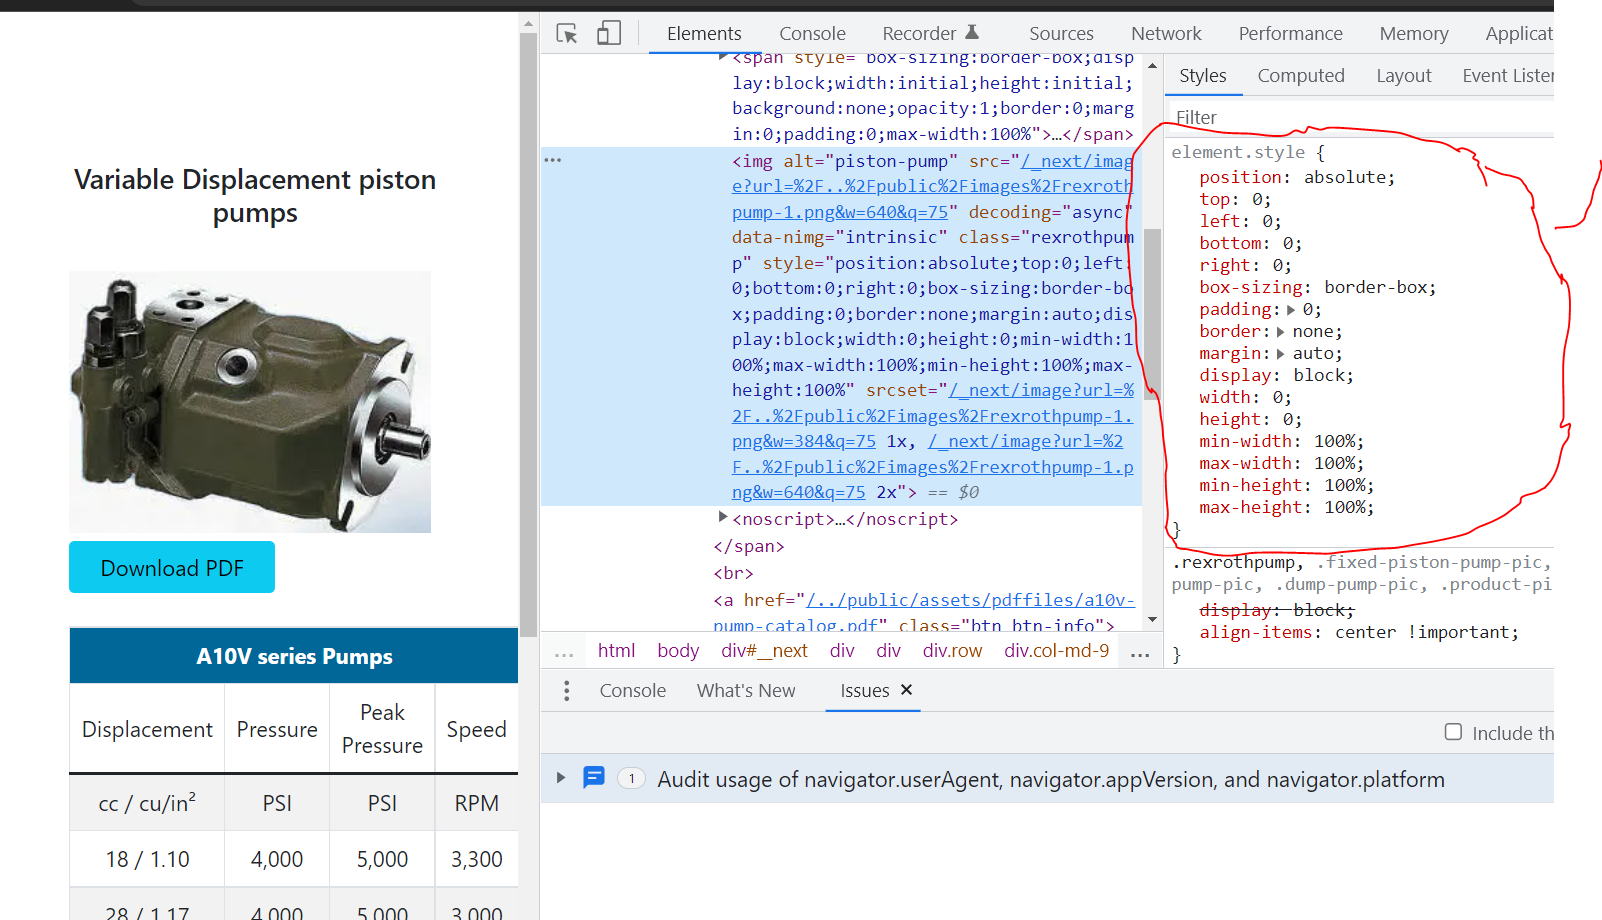Expand the navigator.userAgent audit issue
Viewport: 1602px width, 920px height.
tap(560, 778)
